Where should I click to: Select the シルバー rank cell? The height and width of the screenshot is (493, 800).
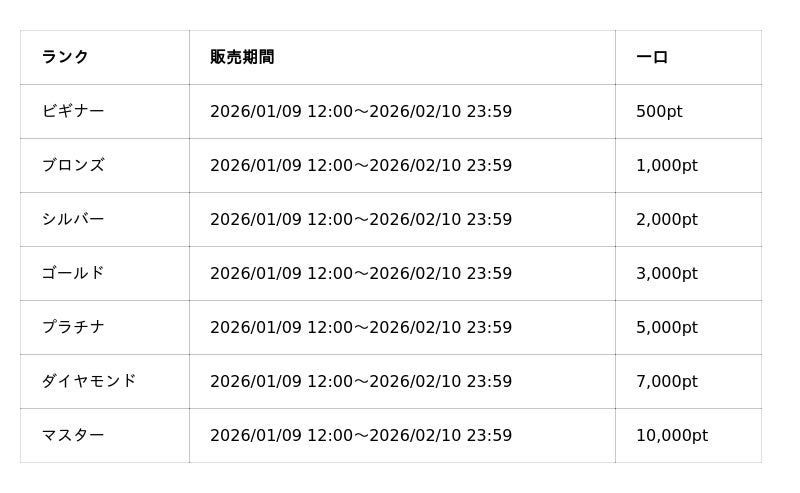[73, 219]
